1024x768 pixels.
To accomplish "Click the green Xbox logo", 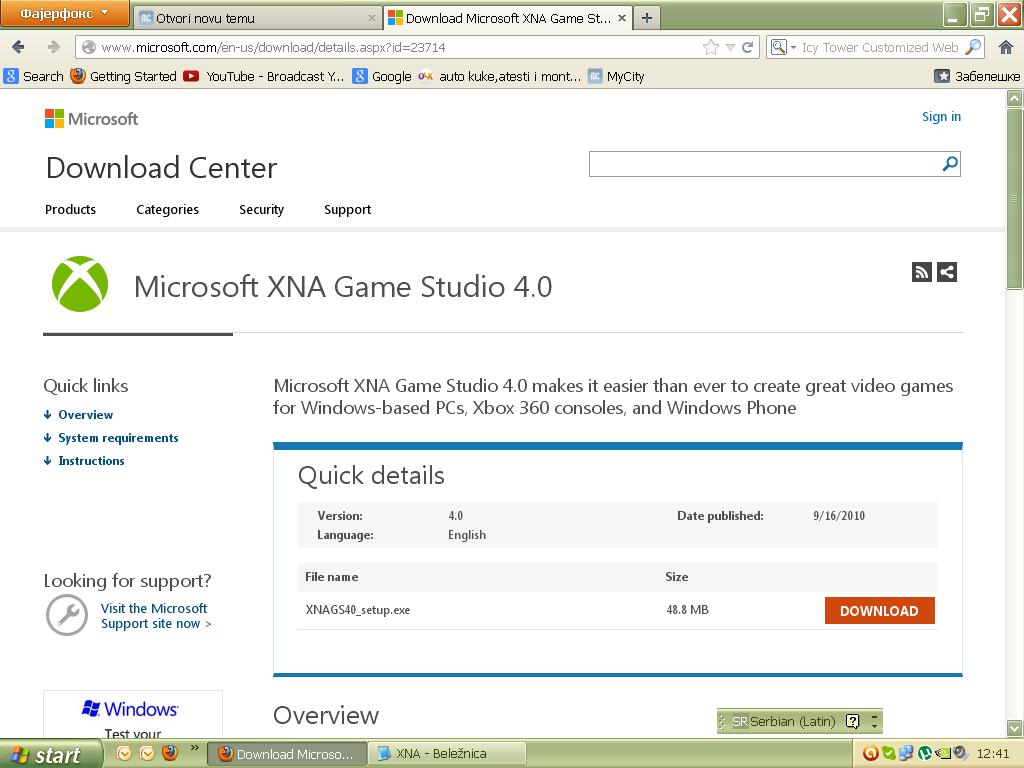I will pyautogui.click(x=80, y=284).
